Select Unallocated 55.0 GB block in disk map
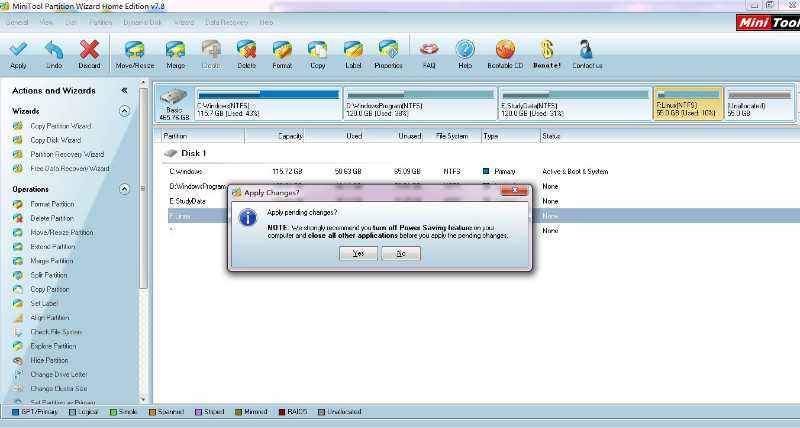 coord(759,104)
